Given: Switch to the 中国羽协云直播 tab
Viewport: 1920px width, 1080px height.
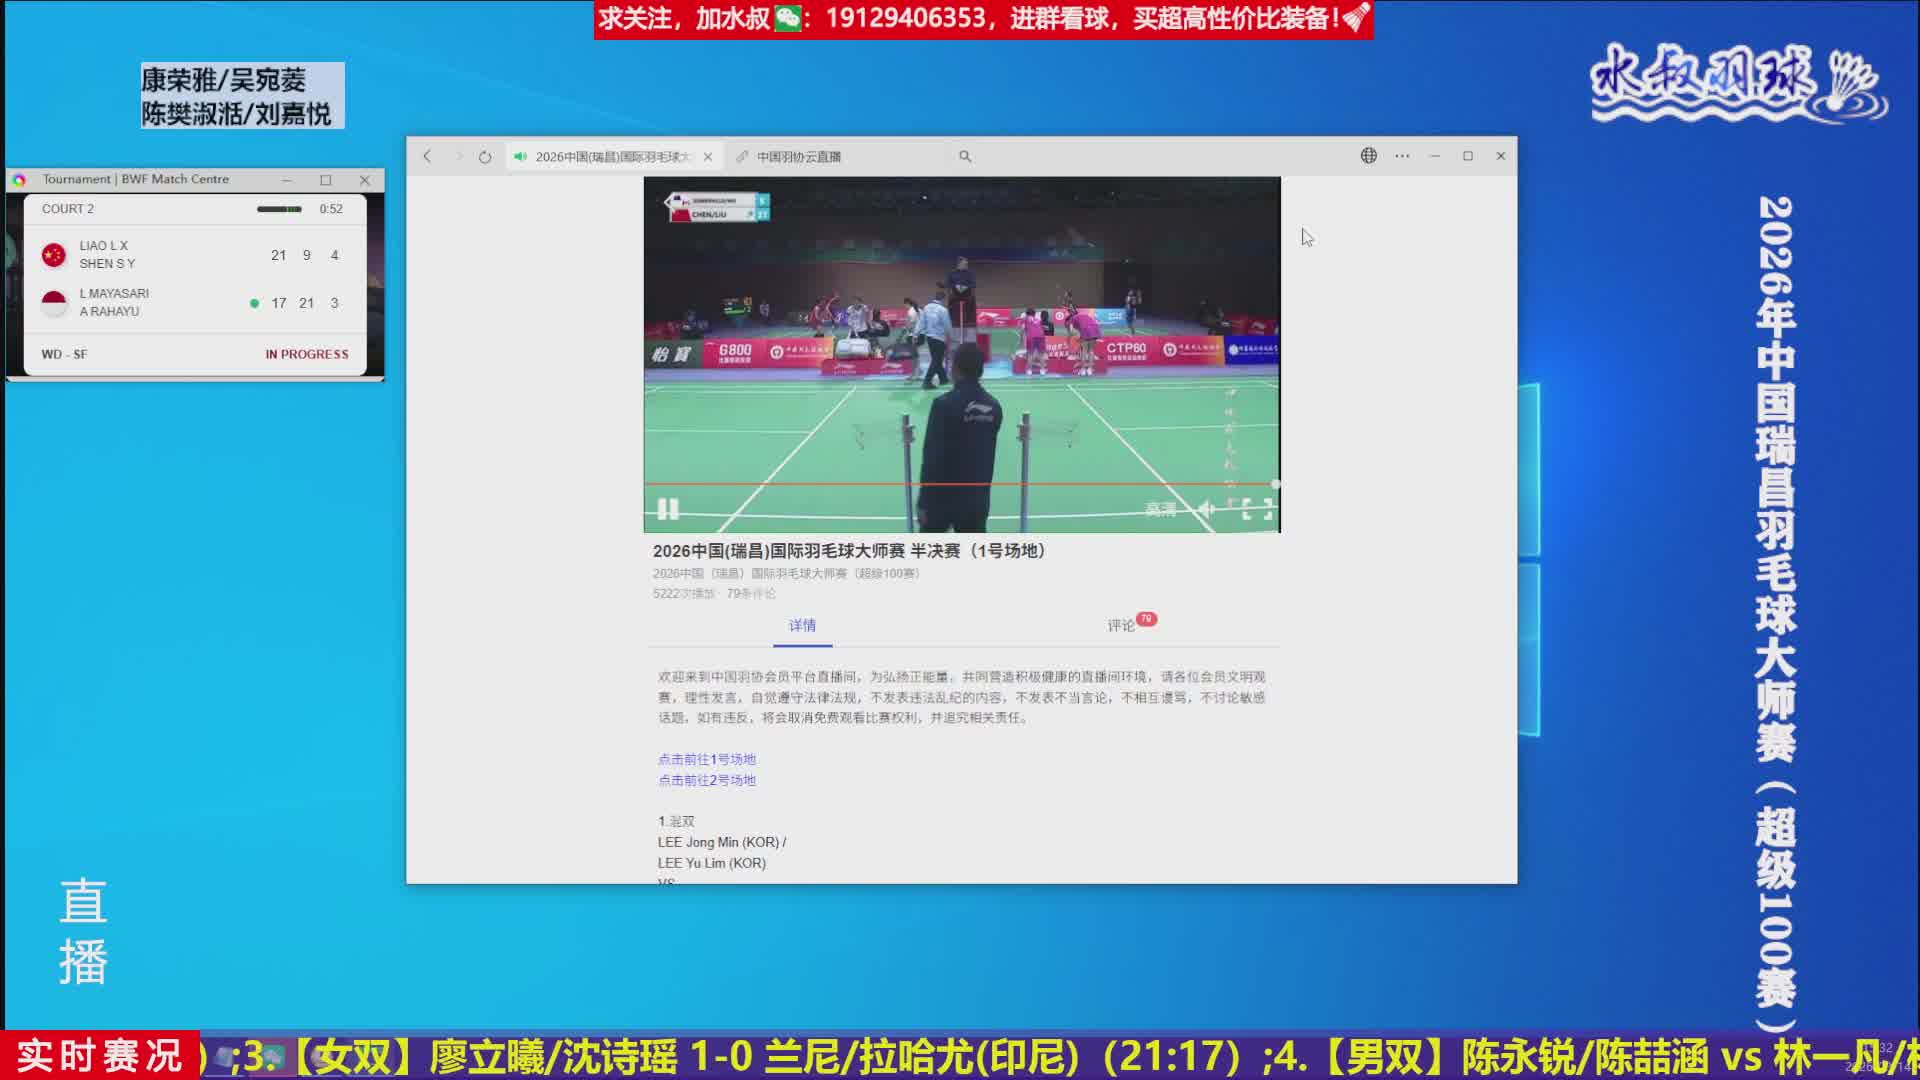Looking at the screenshot, I should [x=798, y=157].
